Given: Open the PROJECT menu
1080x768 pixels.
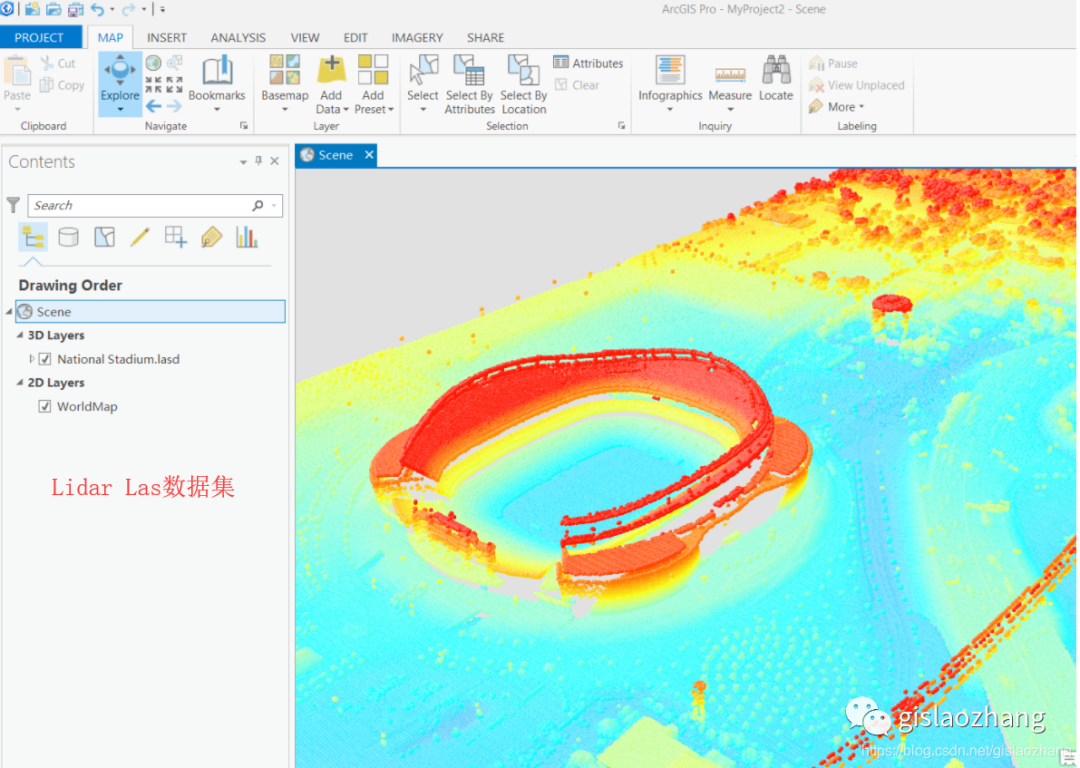Looking at the screenshot, I should [40, 37].
